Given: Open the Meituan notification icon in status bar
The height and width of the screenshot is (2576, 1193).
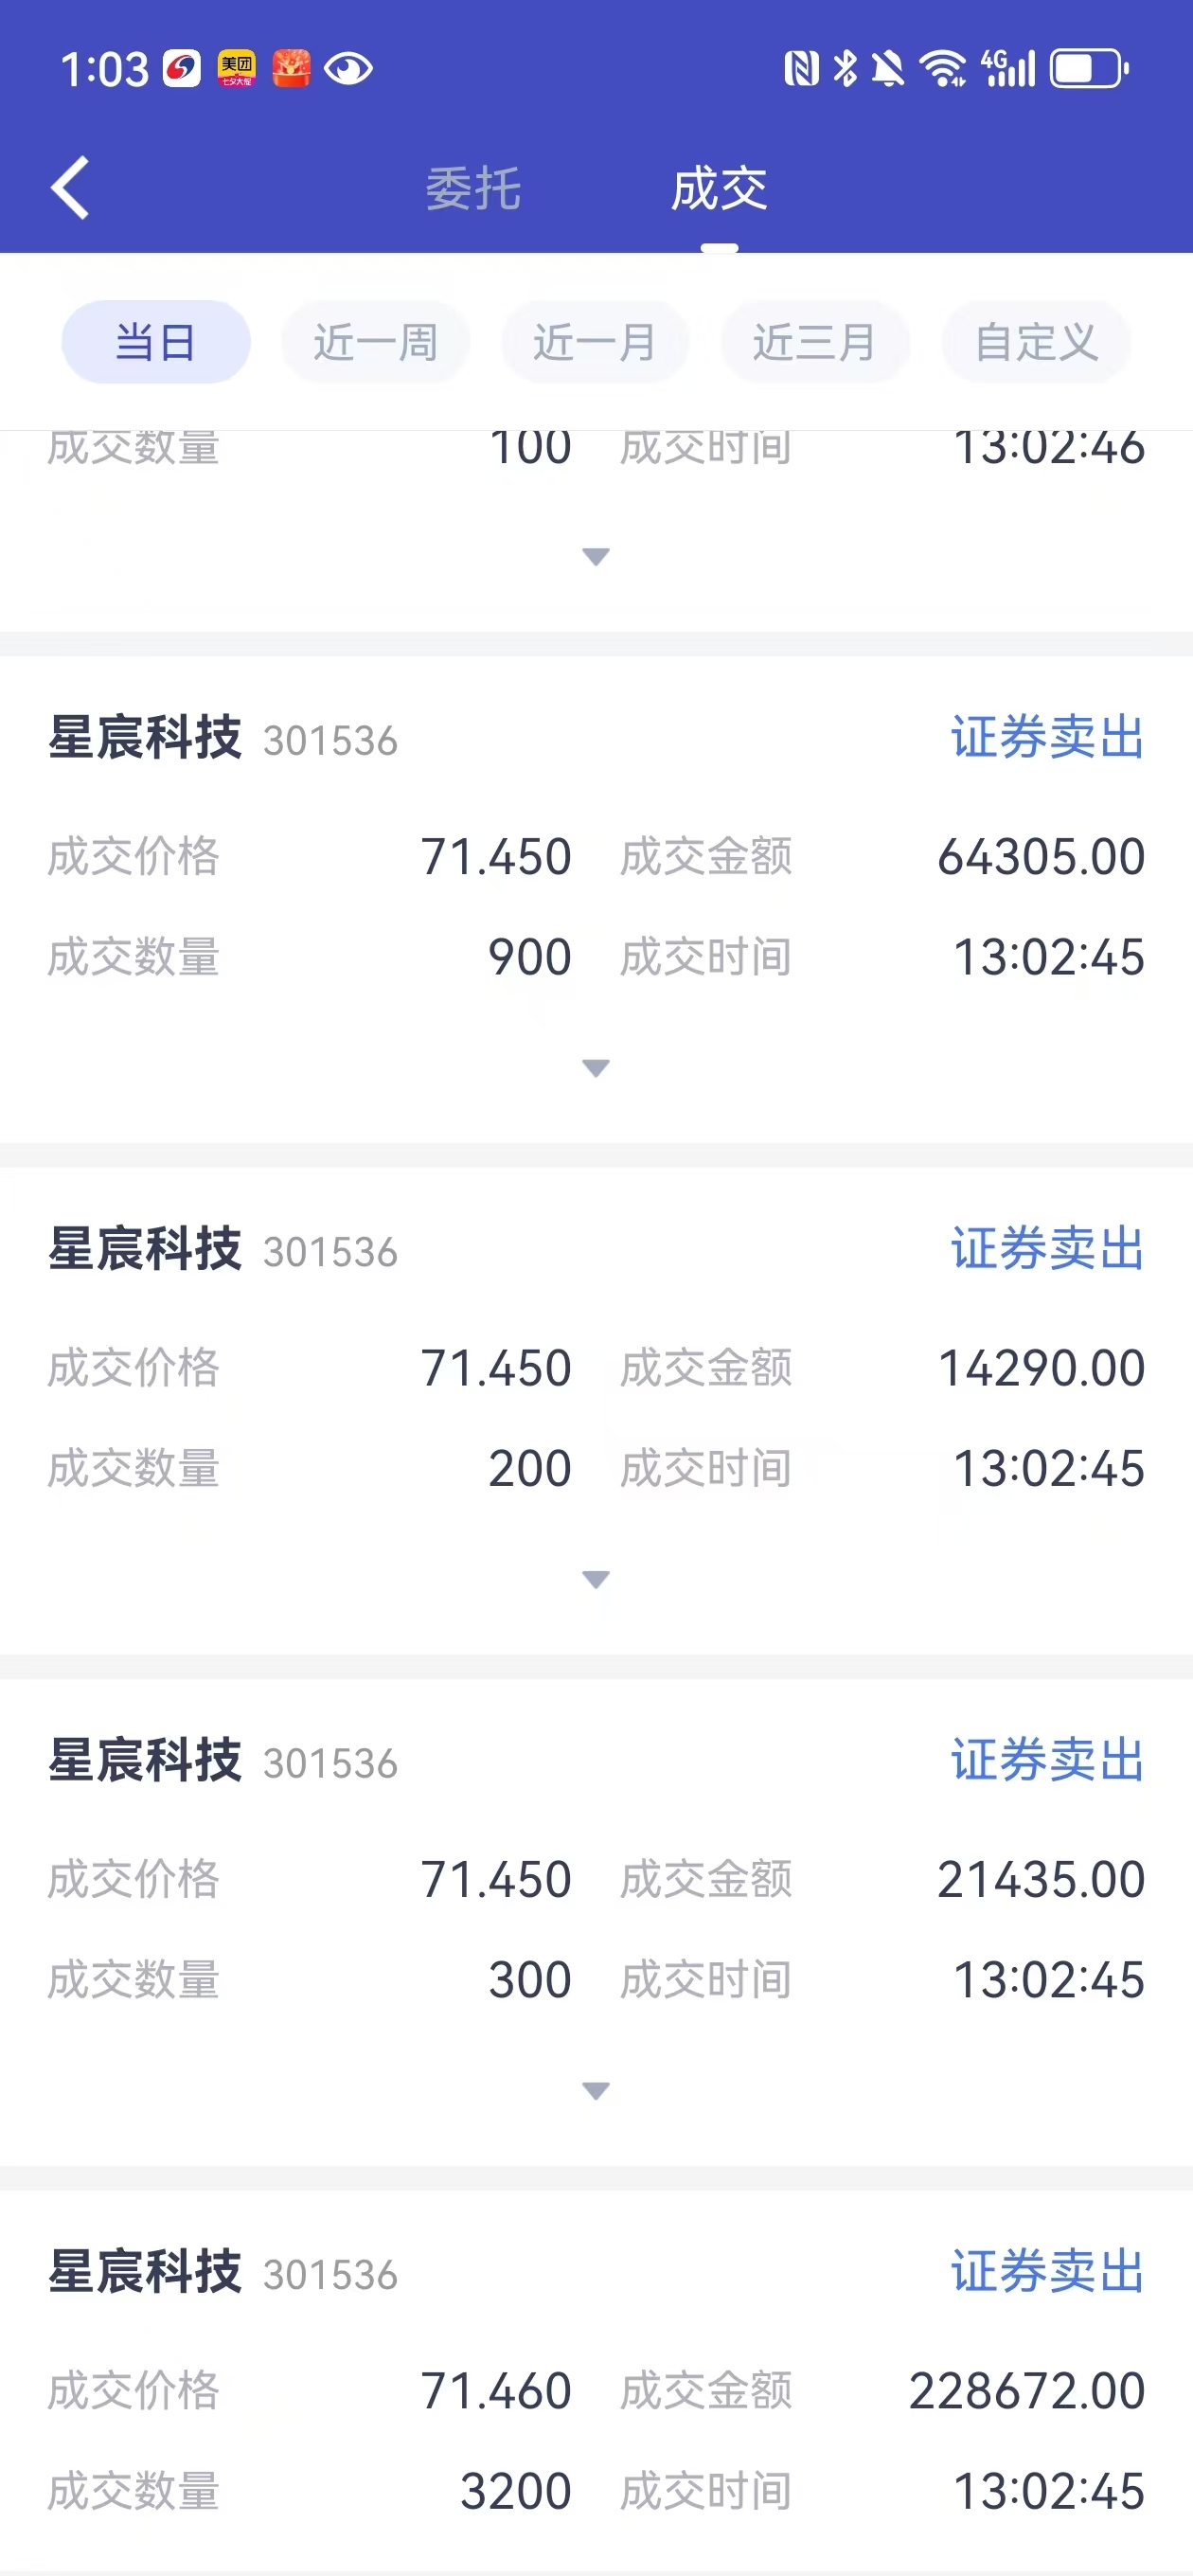Looking at the screenshot, I should (x=237, y=69).
